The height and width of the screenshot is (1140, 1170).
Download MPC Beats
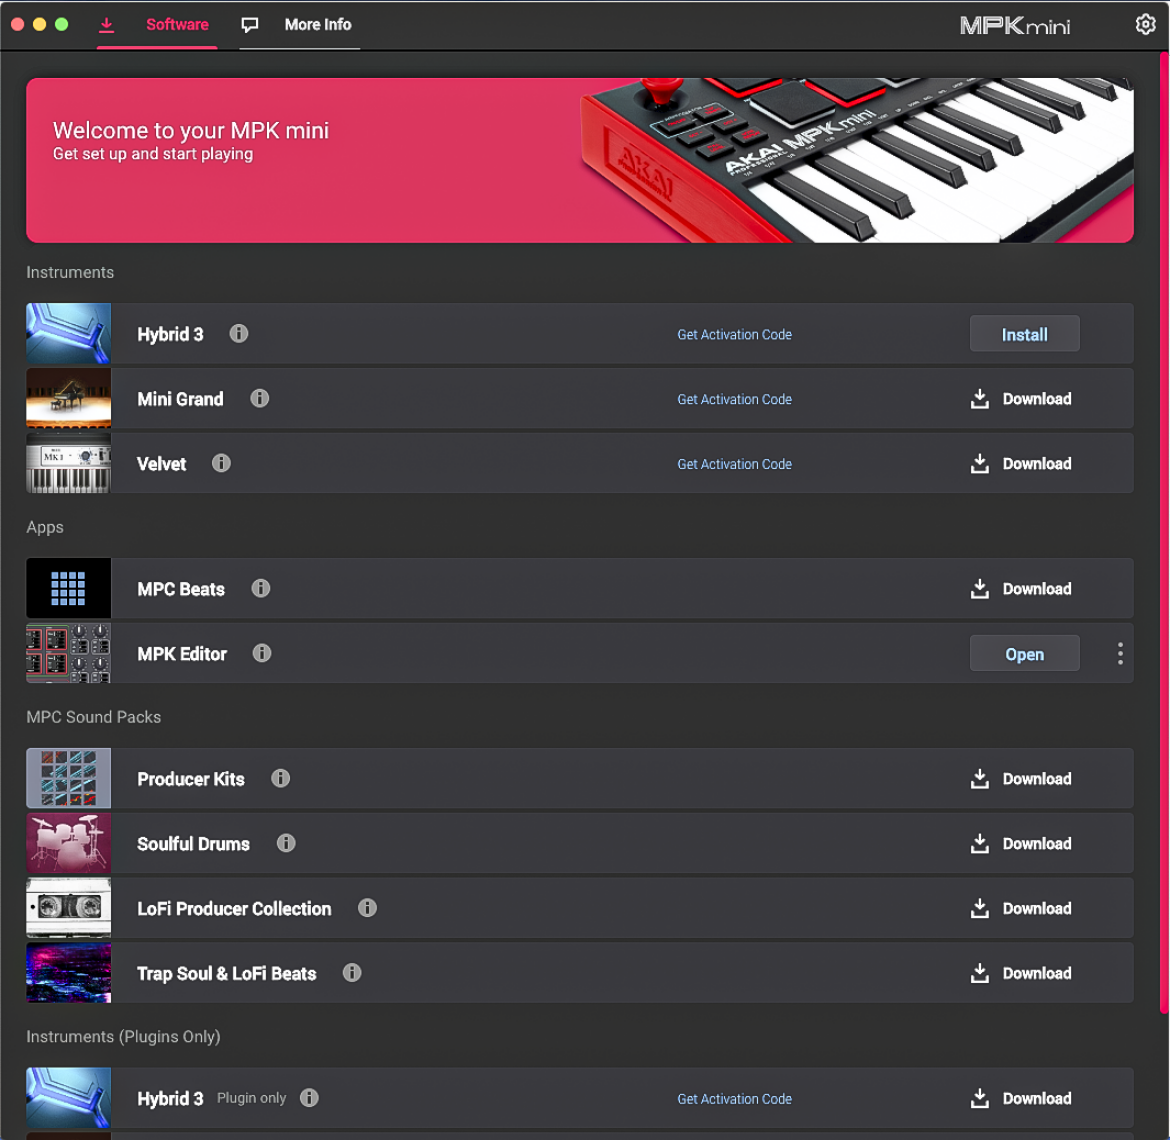pos(1022,589)
